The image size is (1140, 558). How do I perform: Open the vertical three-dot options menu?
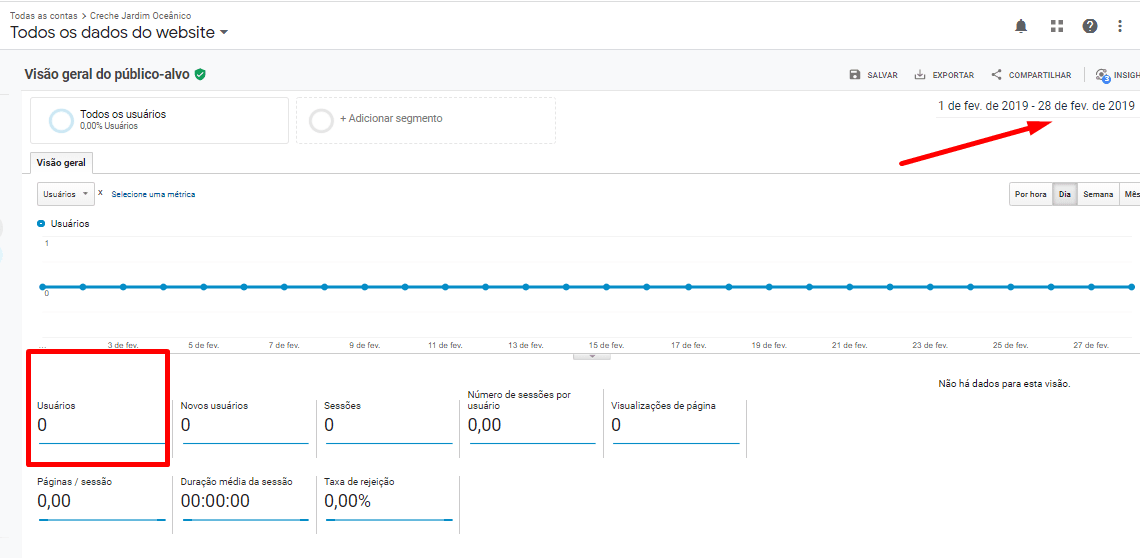coord(1120,26)
